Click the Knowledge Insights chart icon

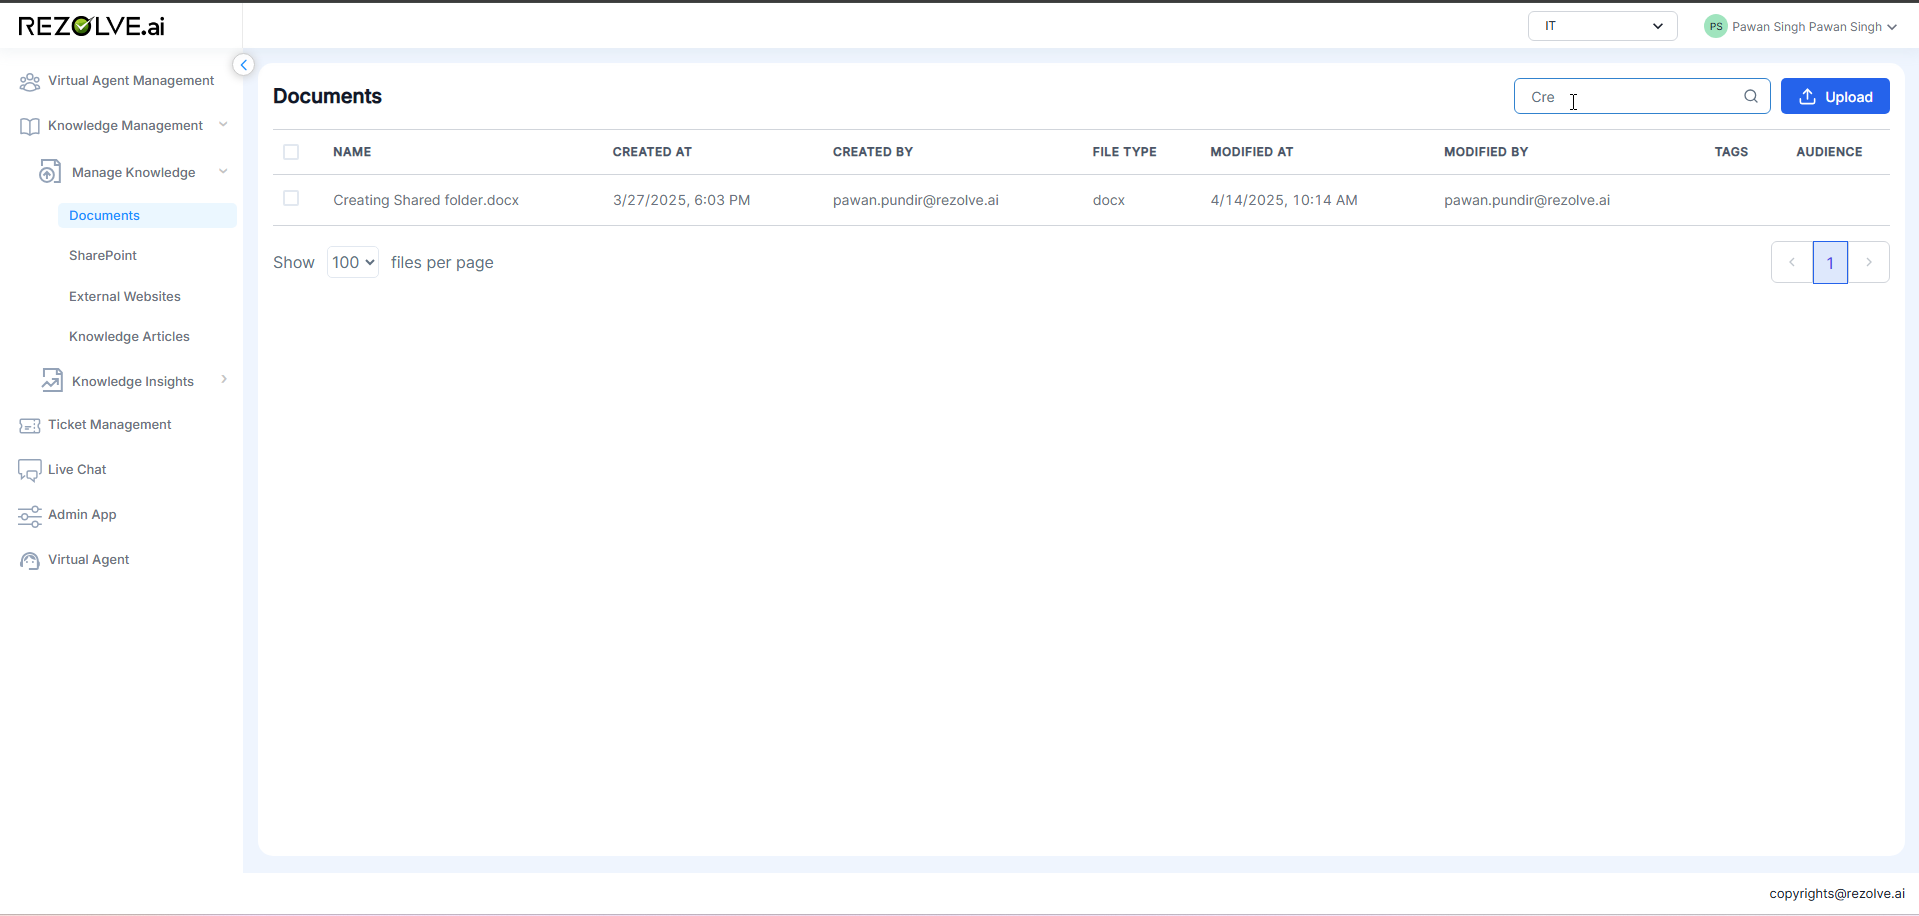tap(52, 380)
